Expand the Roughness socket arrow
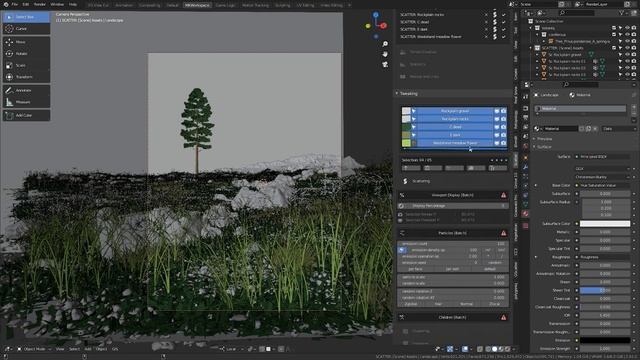Viewport: 640px width, 360px height. pos(536,257)
